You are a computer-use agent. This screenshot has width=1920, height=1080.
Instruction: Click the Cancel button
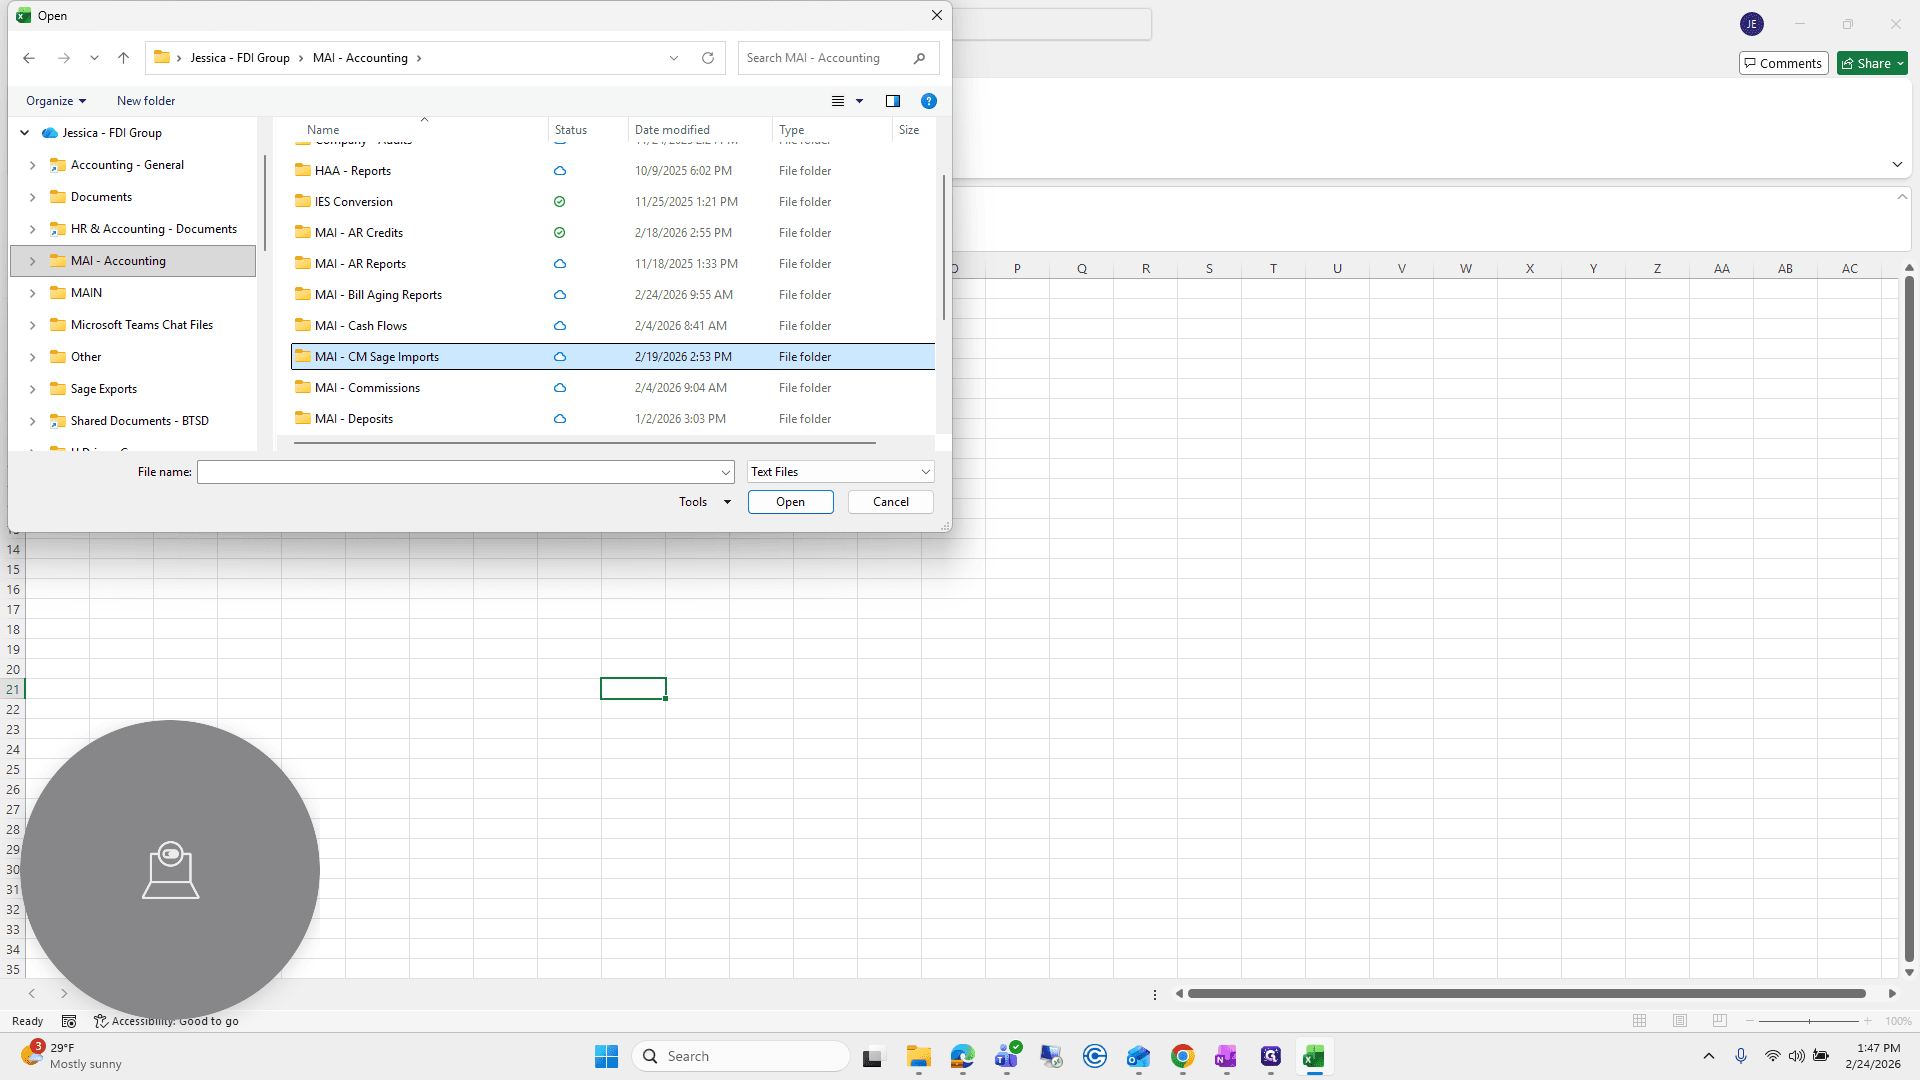[890, 502]
